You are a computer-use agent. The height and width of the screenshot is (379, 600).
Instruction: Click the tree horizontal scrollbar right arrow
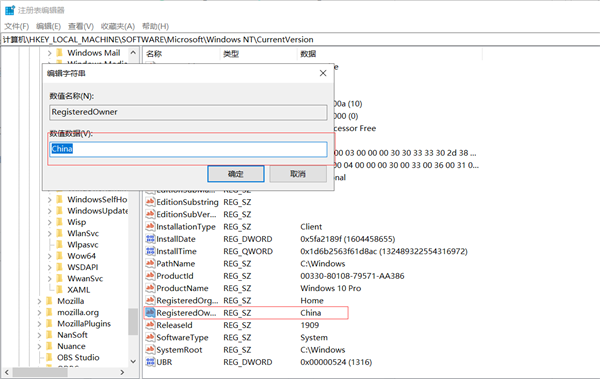pos(122,372)
